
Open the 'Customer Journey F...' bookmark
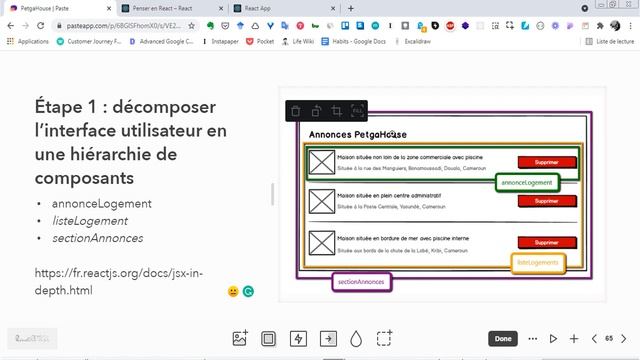pyautogui.click(x=89, y=41)
